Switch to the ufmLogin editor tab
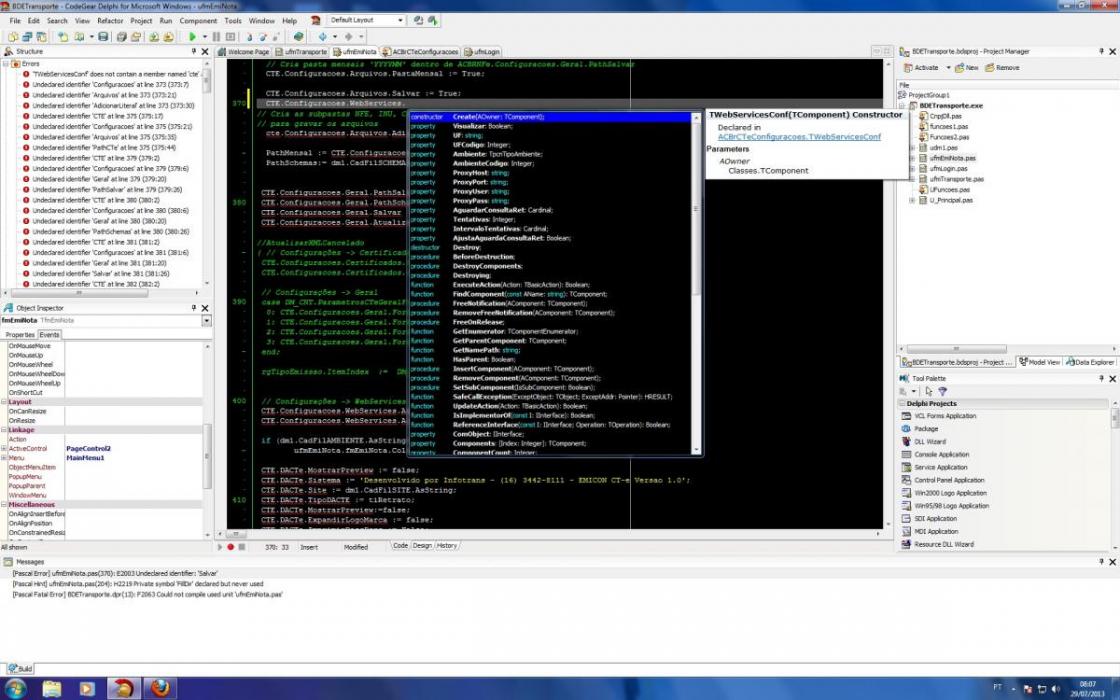This screenshot has width=1120, height=700. pyautogui.click(x=482, y=51)
